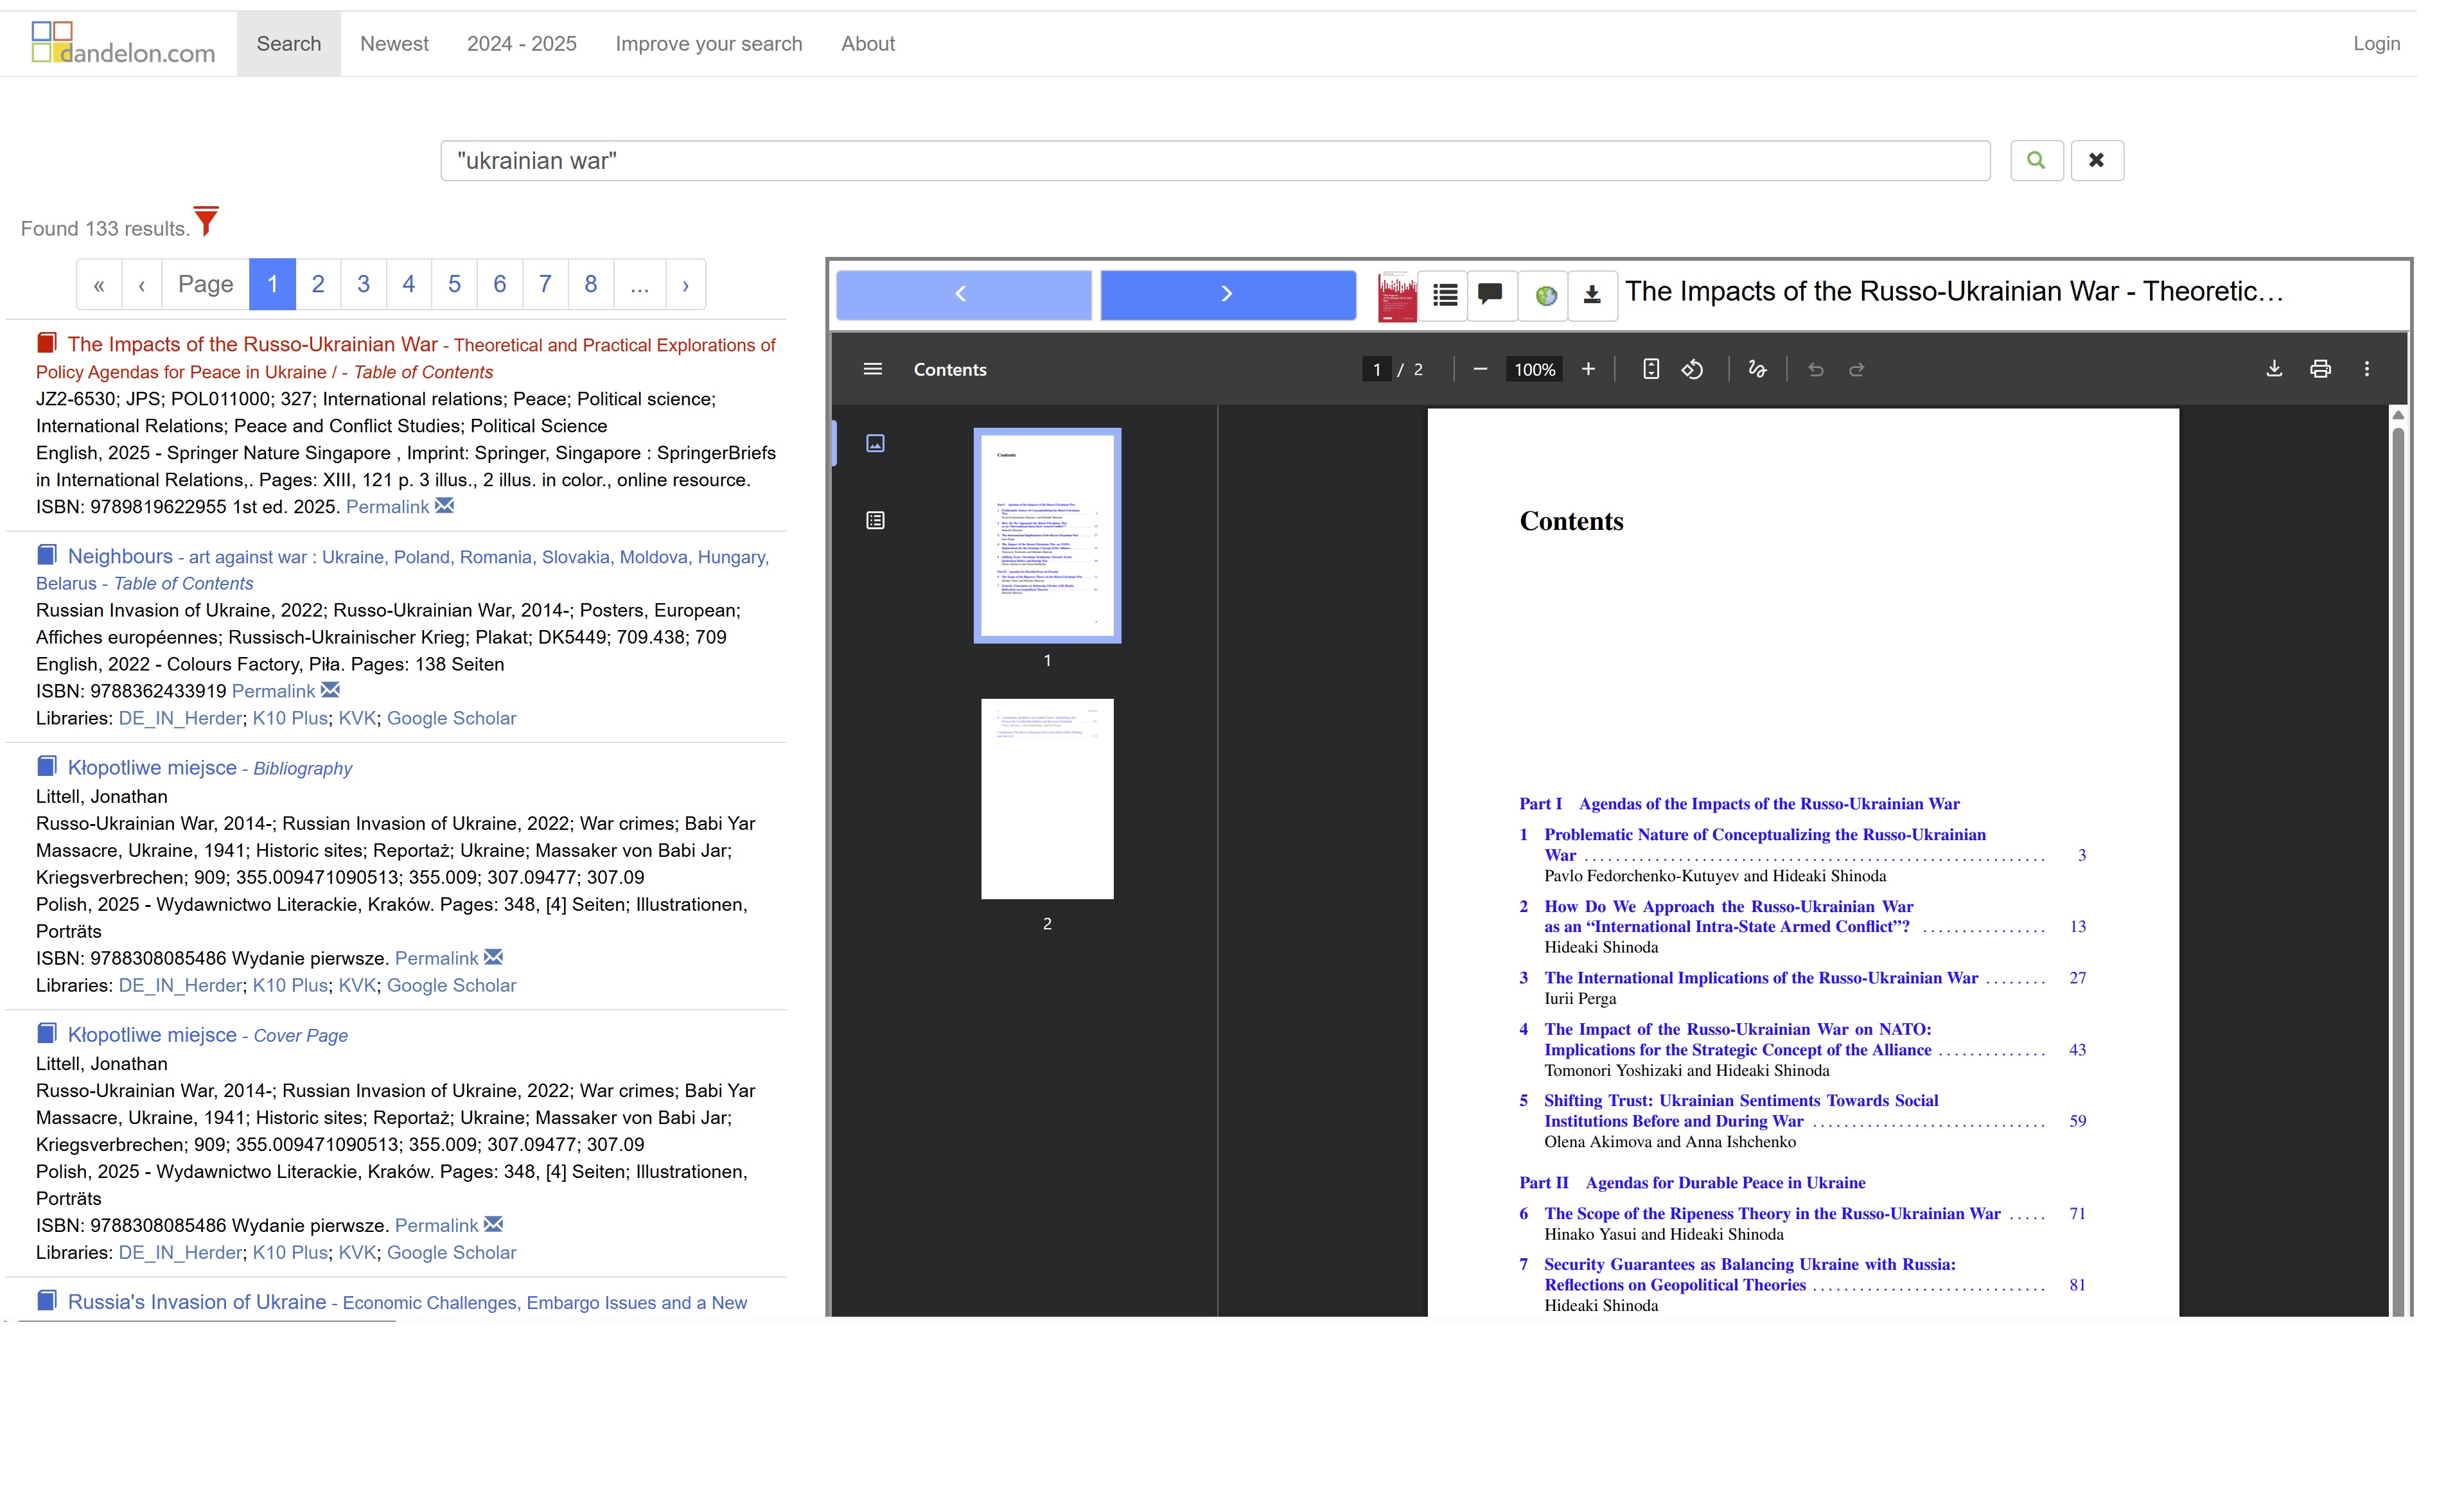This screenshot has height=1485, width=2464.
Task: Open the Newest menu item
Action: tap(394, 43)
